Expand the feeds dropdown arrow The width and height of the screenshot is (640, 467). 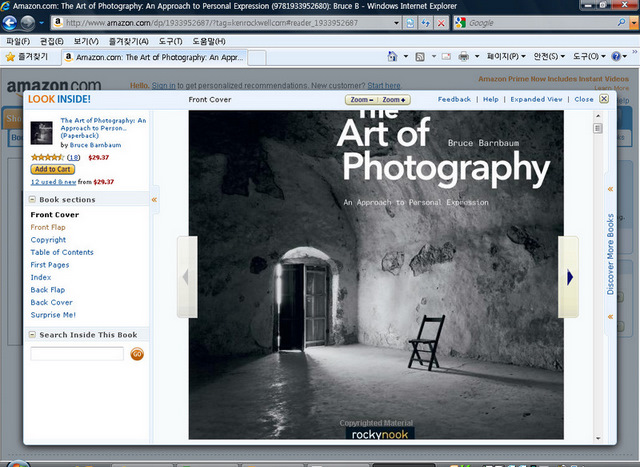tap(434, 56)
